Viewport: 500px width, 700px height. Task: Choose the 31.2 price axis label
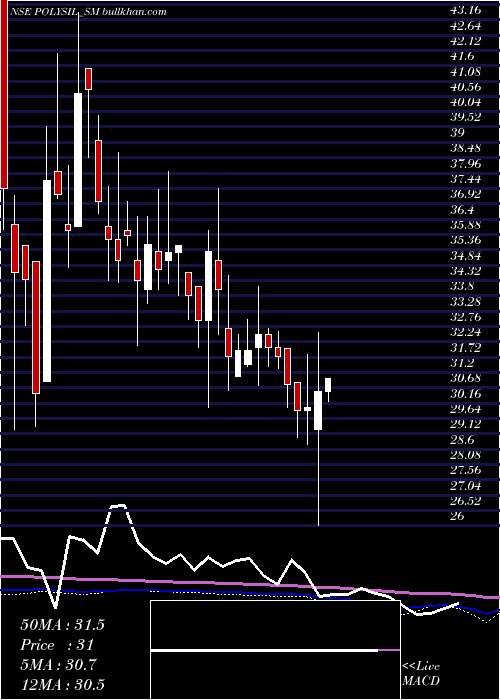point(463,362)
